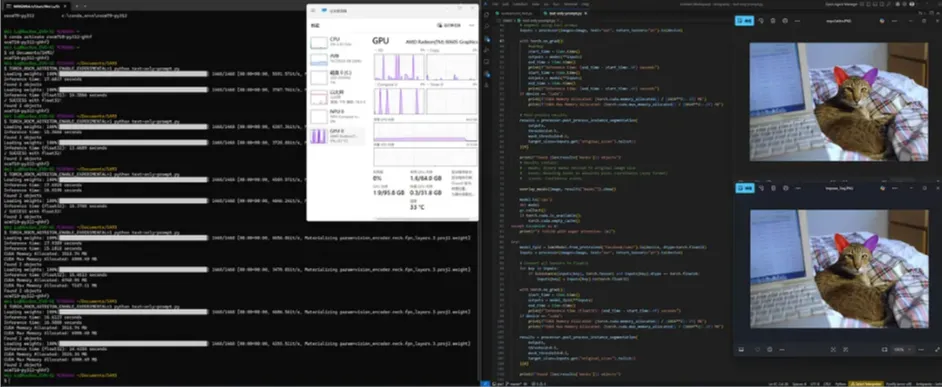942x387 pixels.
Task: Open Task Manager hamburger navigation menu
Action: coord(313,10)
